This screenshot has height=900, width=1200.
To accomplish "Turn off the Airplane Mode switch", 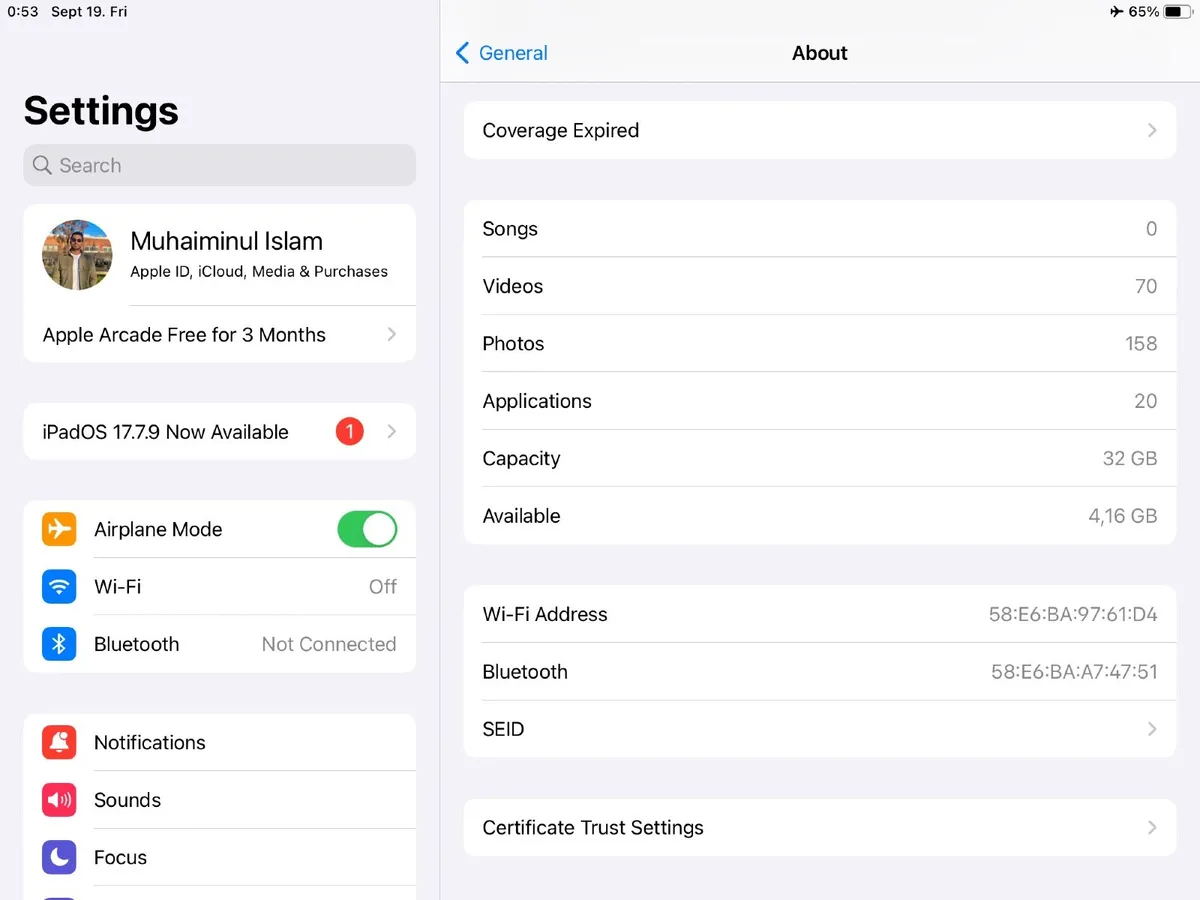I will click(367, 529).
